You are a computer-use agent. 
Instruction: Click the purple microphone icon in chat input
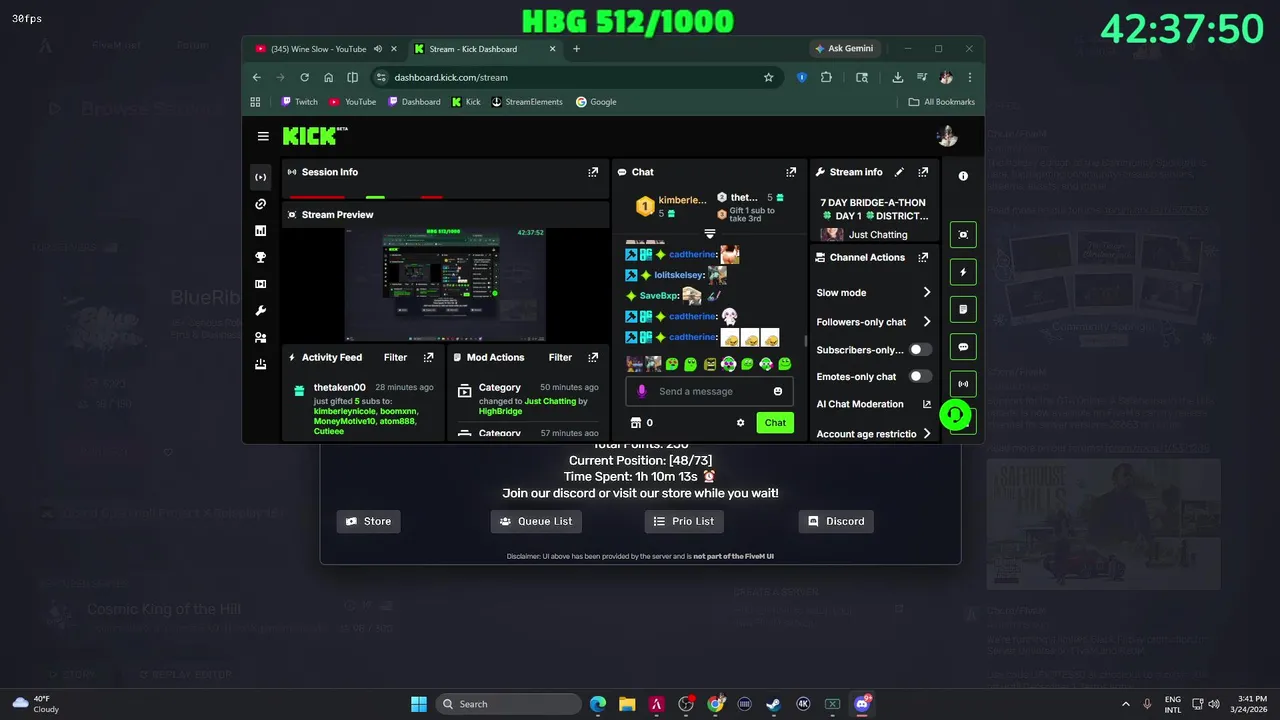[642, 391]
